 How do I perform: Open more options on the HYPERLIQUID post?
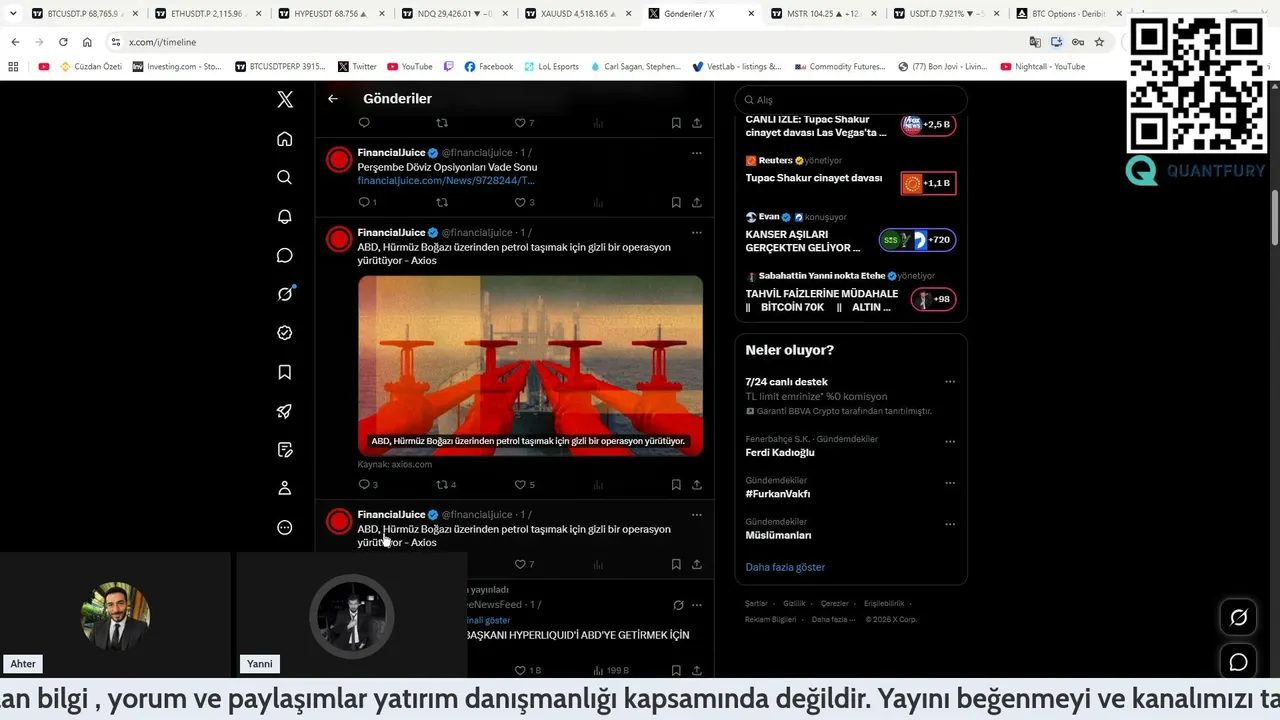pyautogui.click(x=697, y=605)
